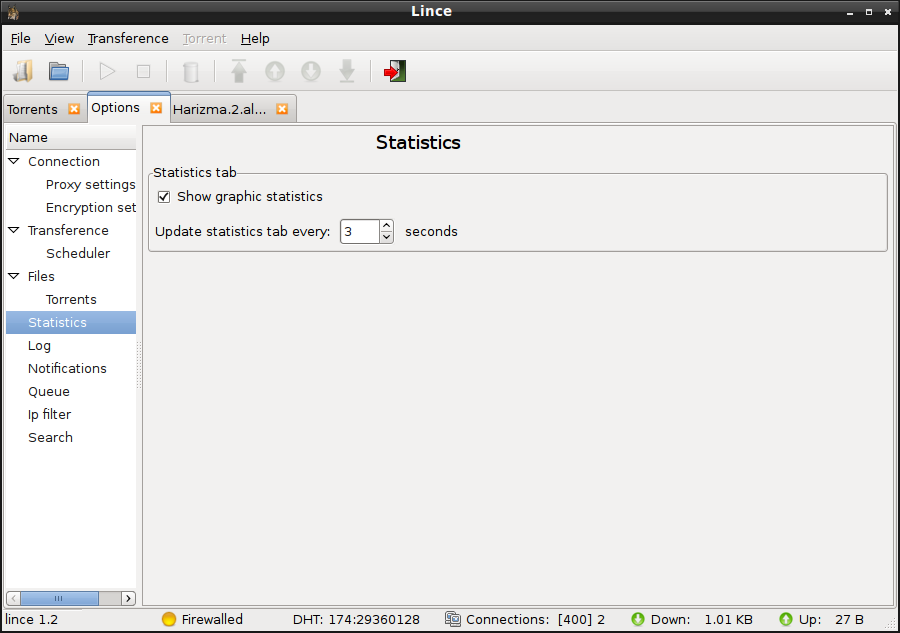Screen dimensions: 900x633
Task: Open the View menu
Action: pyautogui.click(x=59, y=38)
